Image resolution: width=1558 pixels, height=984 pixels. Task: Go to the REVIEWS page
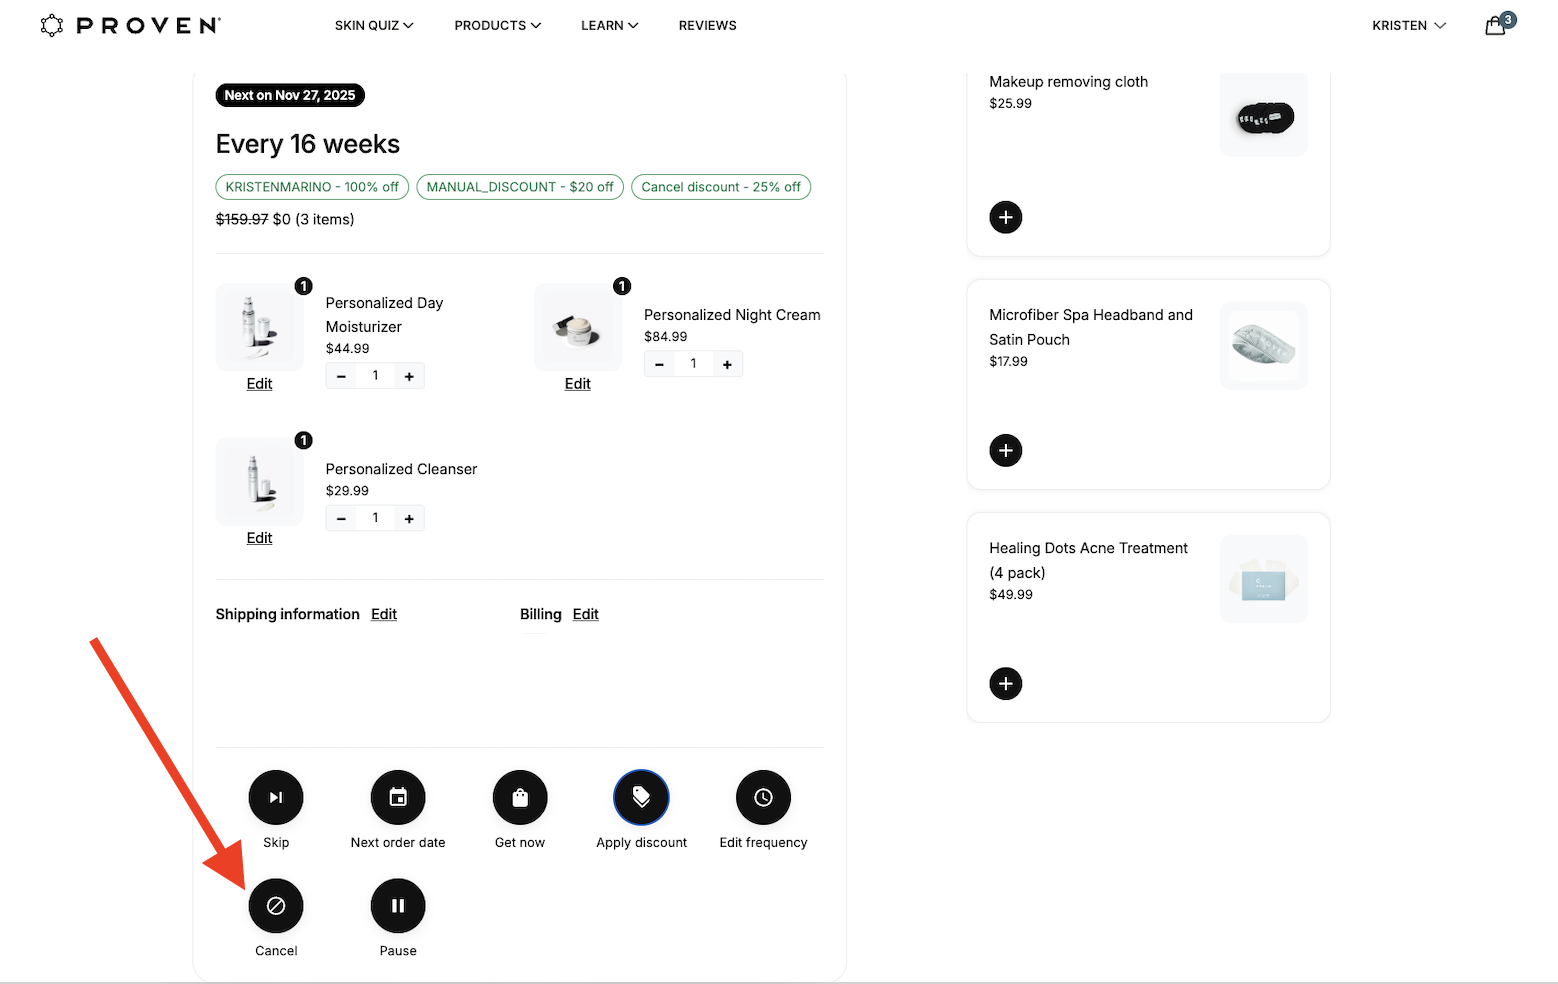pos(707,25)
